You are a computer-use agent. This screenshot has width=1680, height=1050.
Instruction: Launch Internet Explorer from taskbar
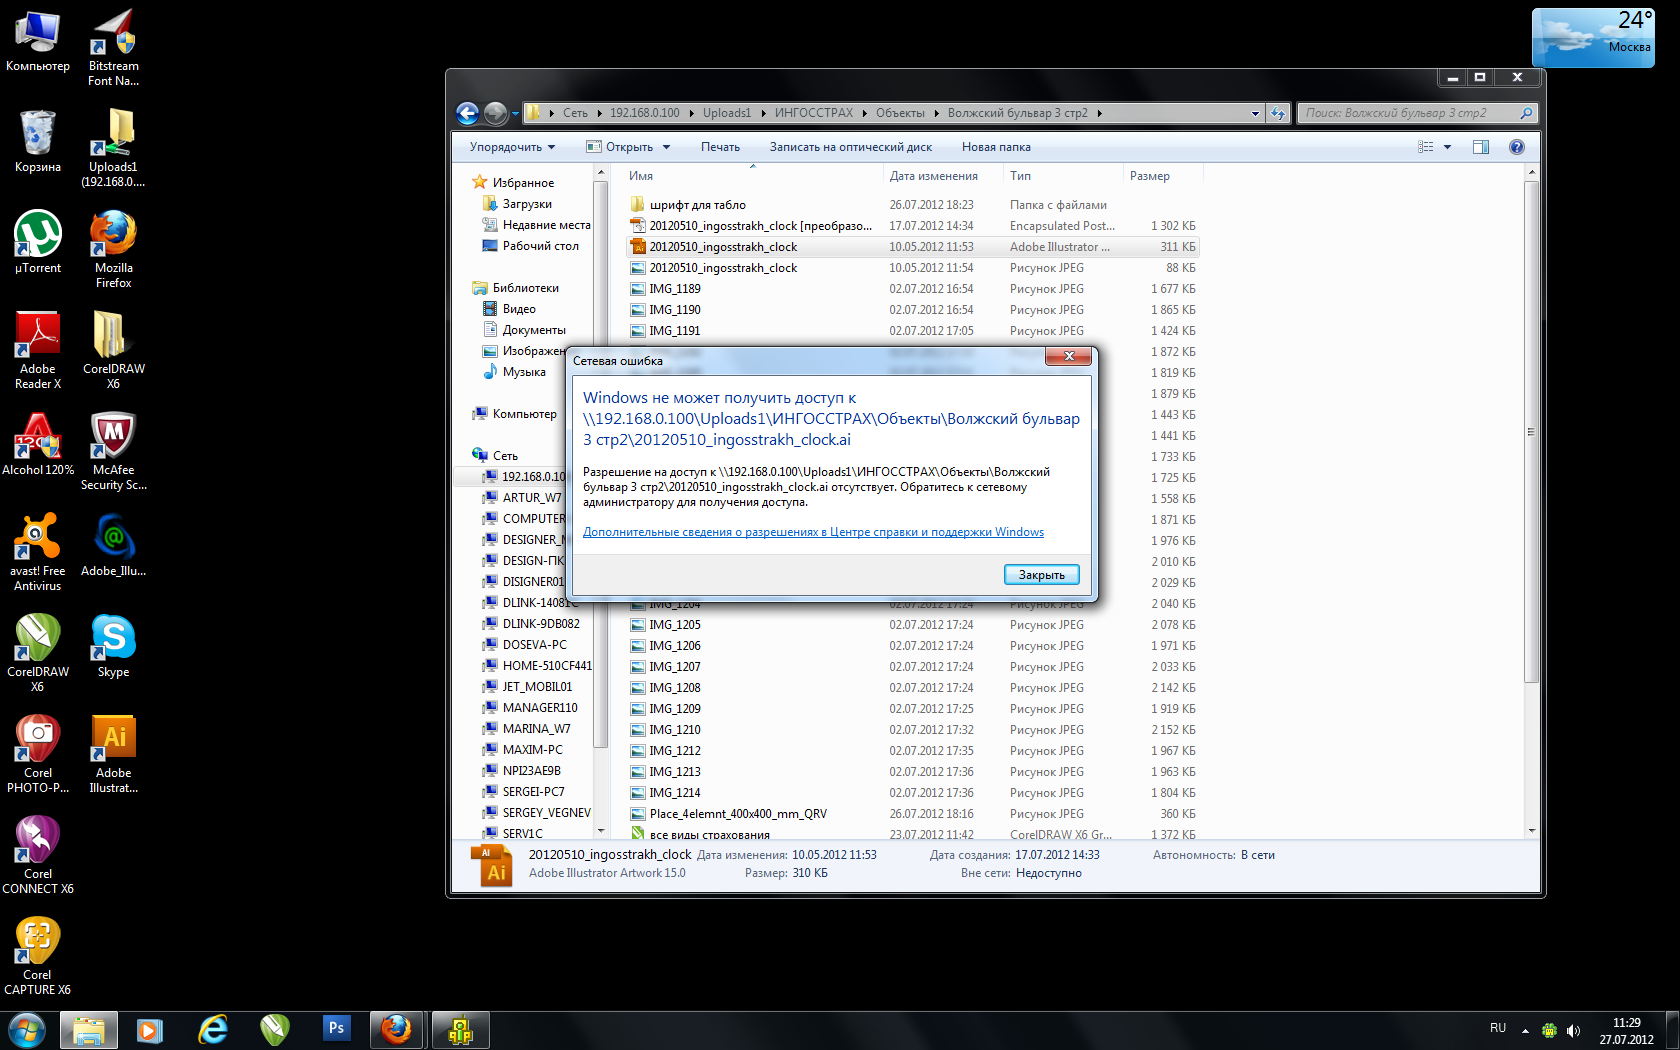pos(212,1030)
